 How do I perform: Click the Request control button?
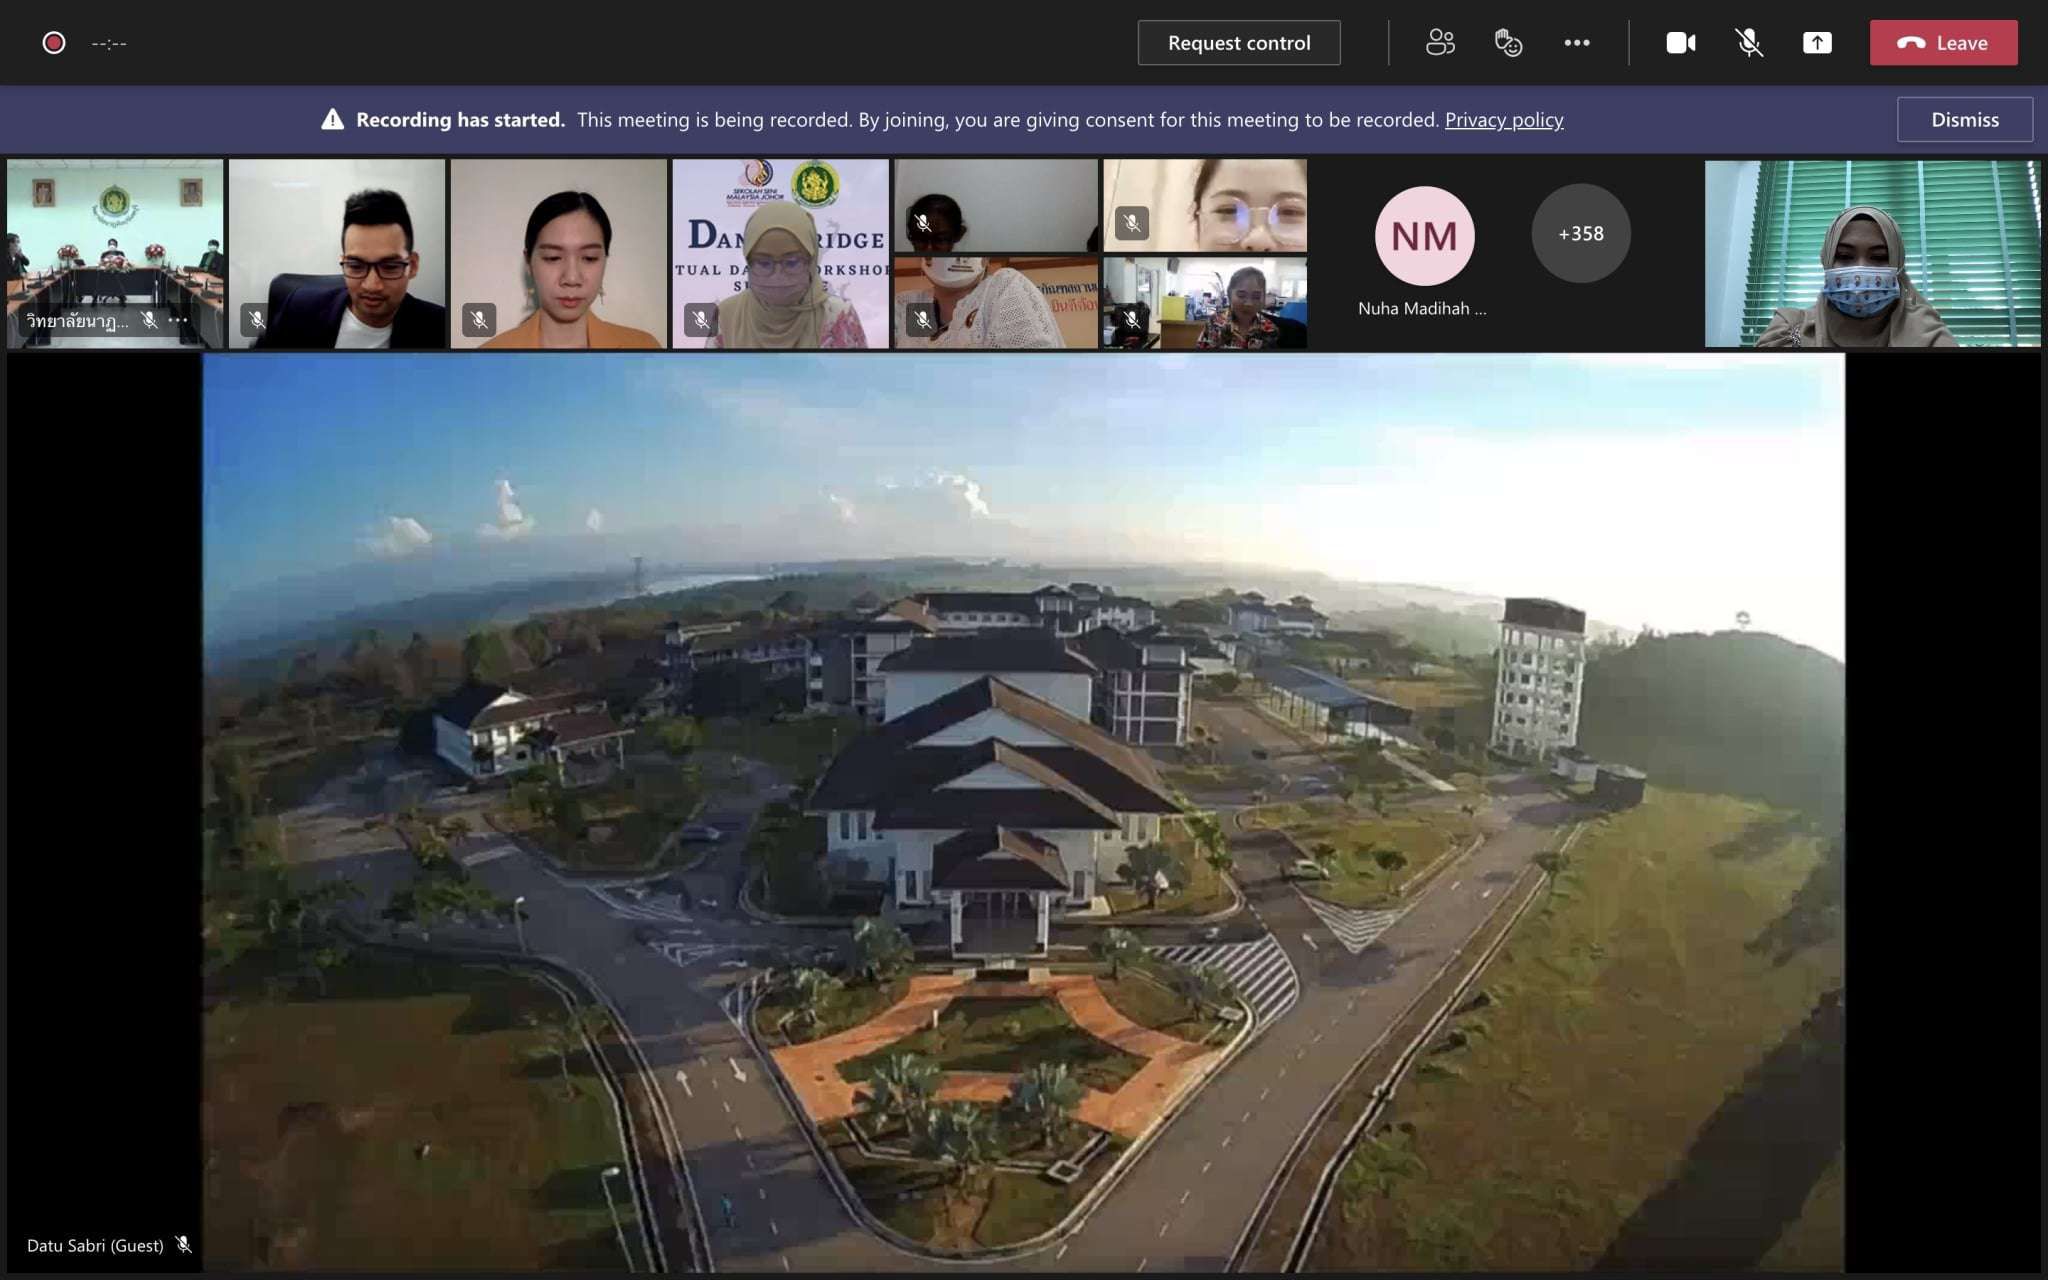1238,43
